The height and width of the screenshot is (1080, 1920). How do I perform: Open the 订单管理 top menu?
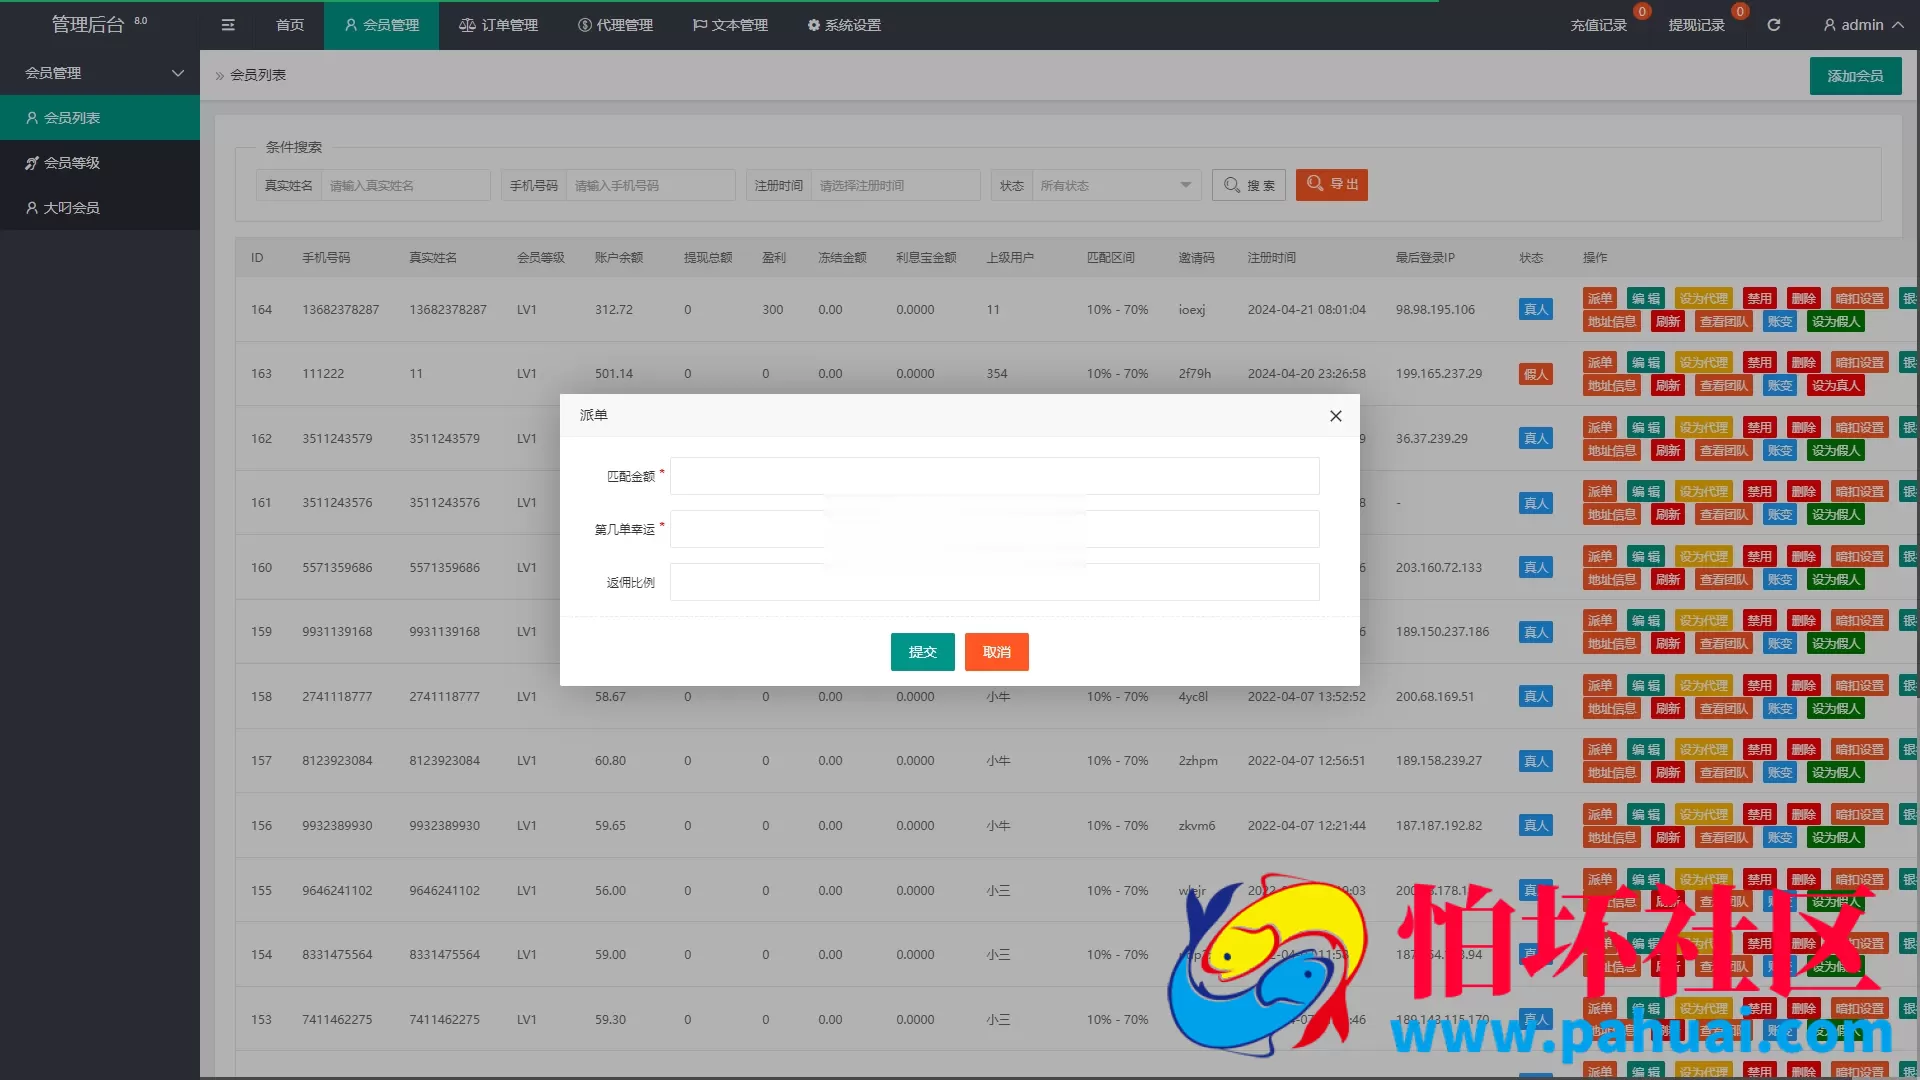[499, 25]
